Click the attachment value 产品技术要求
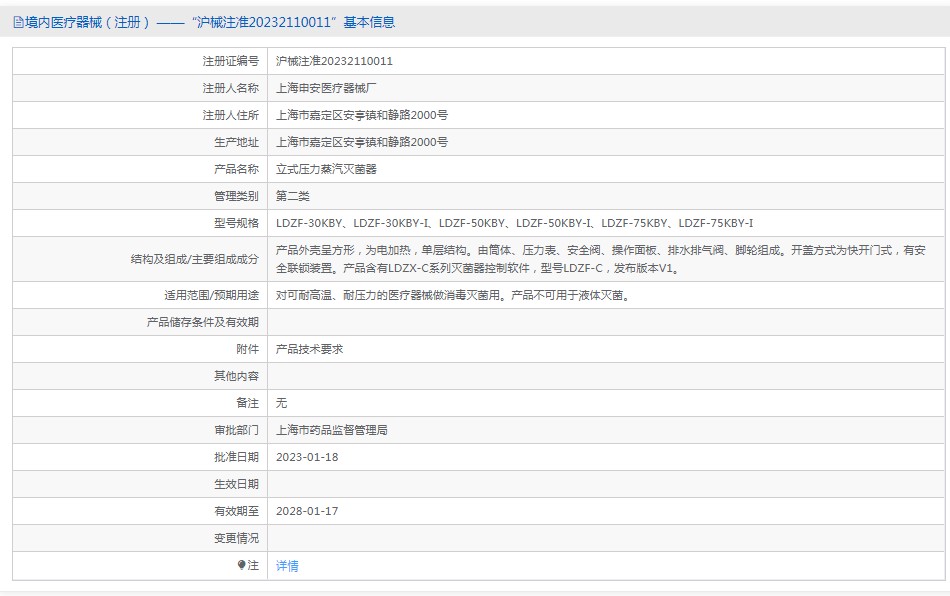Image resolution: width=950 pixels, height=596 pixels. 309,349
